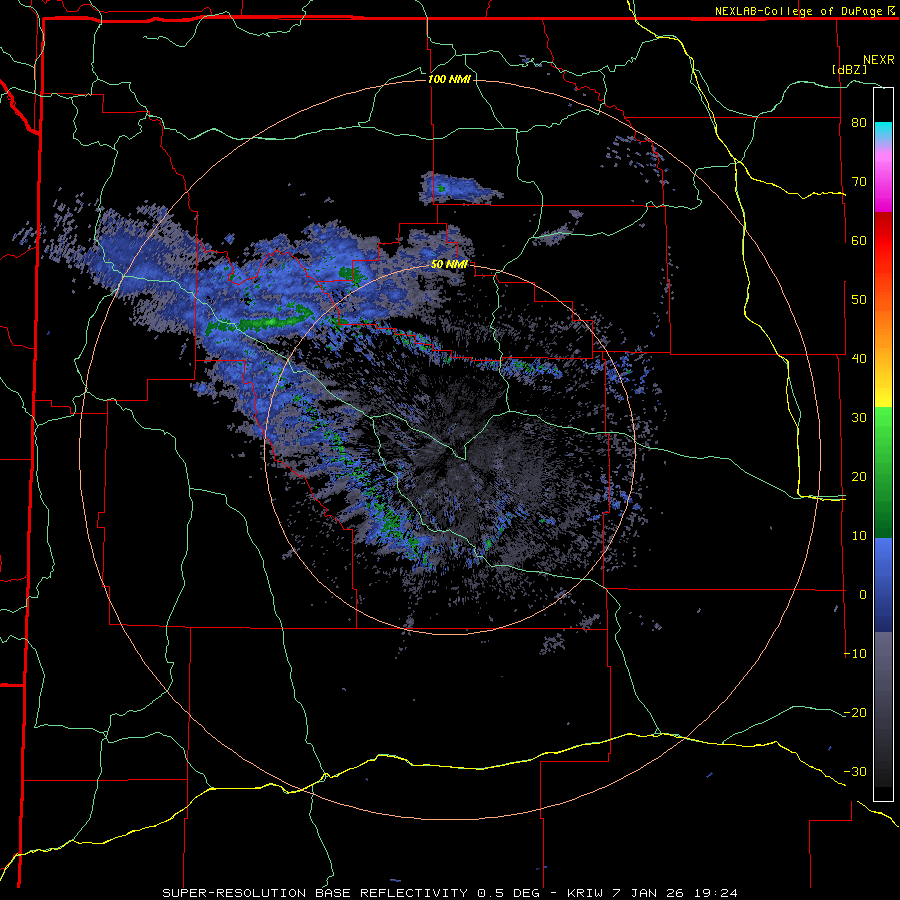Click the 20 value on the dBZ scale
The image size is (900, 900).
click(859, 477)
